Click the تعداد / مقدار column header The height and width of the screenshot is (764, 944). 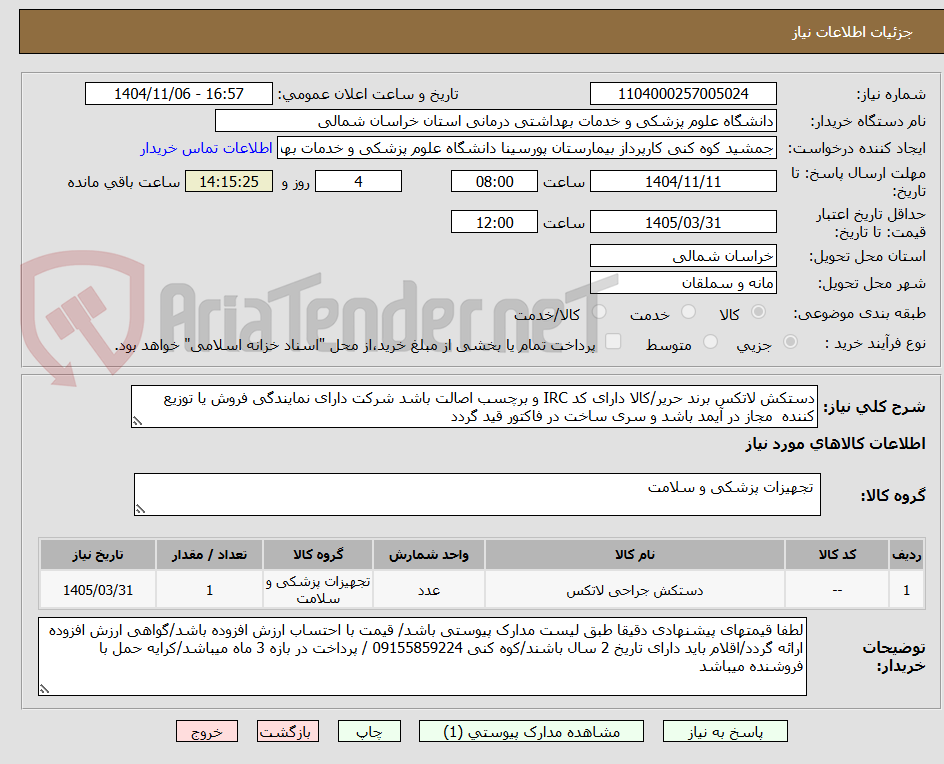[209, 554]
